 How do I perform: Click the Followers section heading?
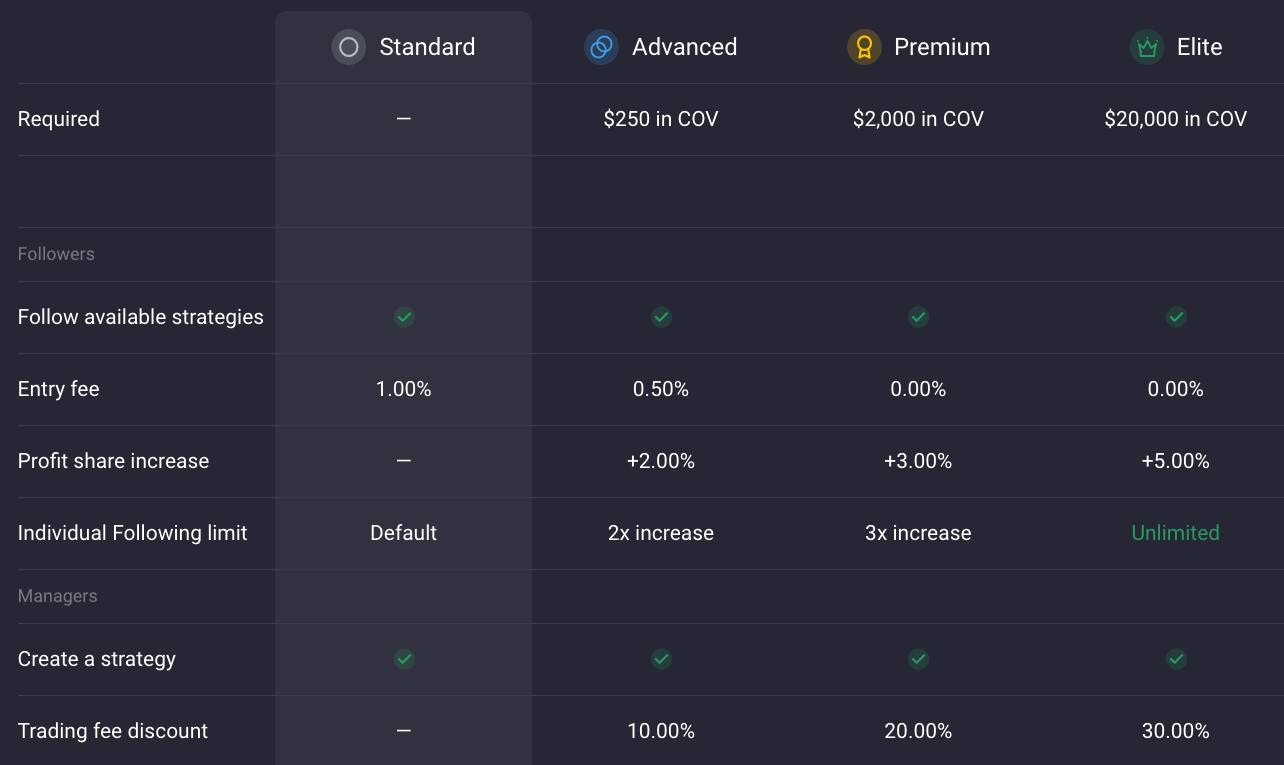click(56, 254)
